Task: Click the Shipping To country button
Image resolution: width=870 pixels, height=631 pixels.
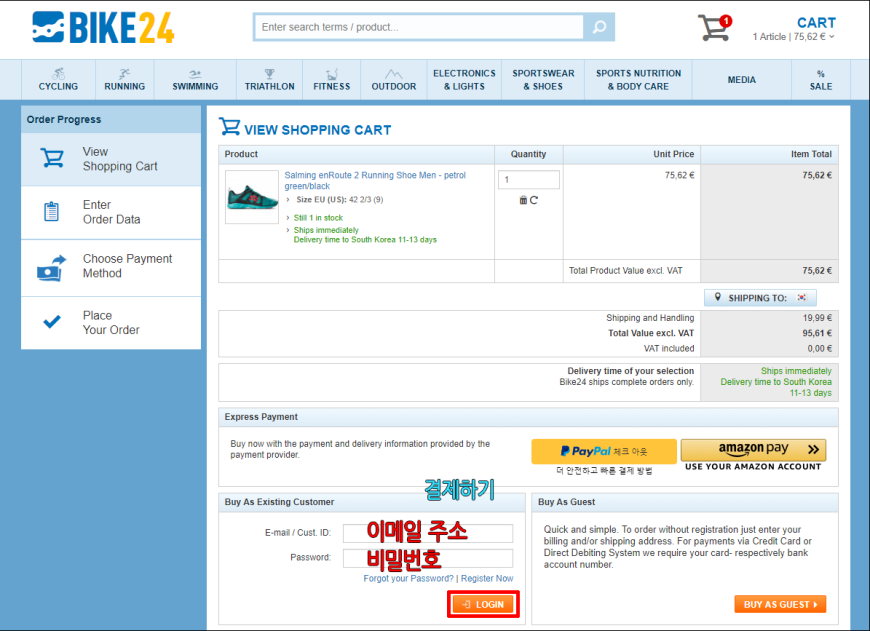Action: [x=760, y=298]
